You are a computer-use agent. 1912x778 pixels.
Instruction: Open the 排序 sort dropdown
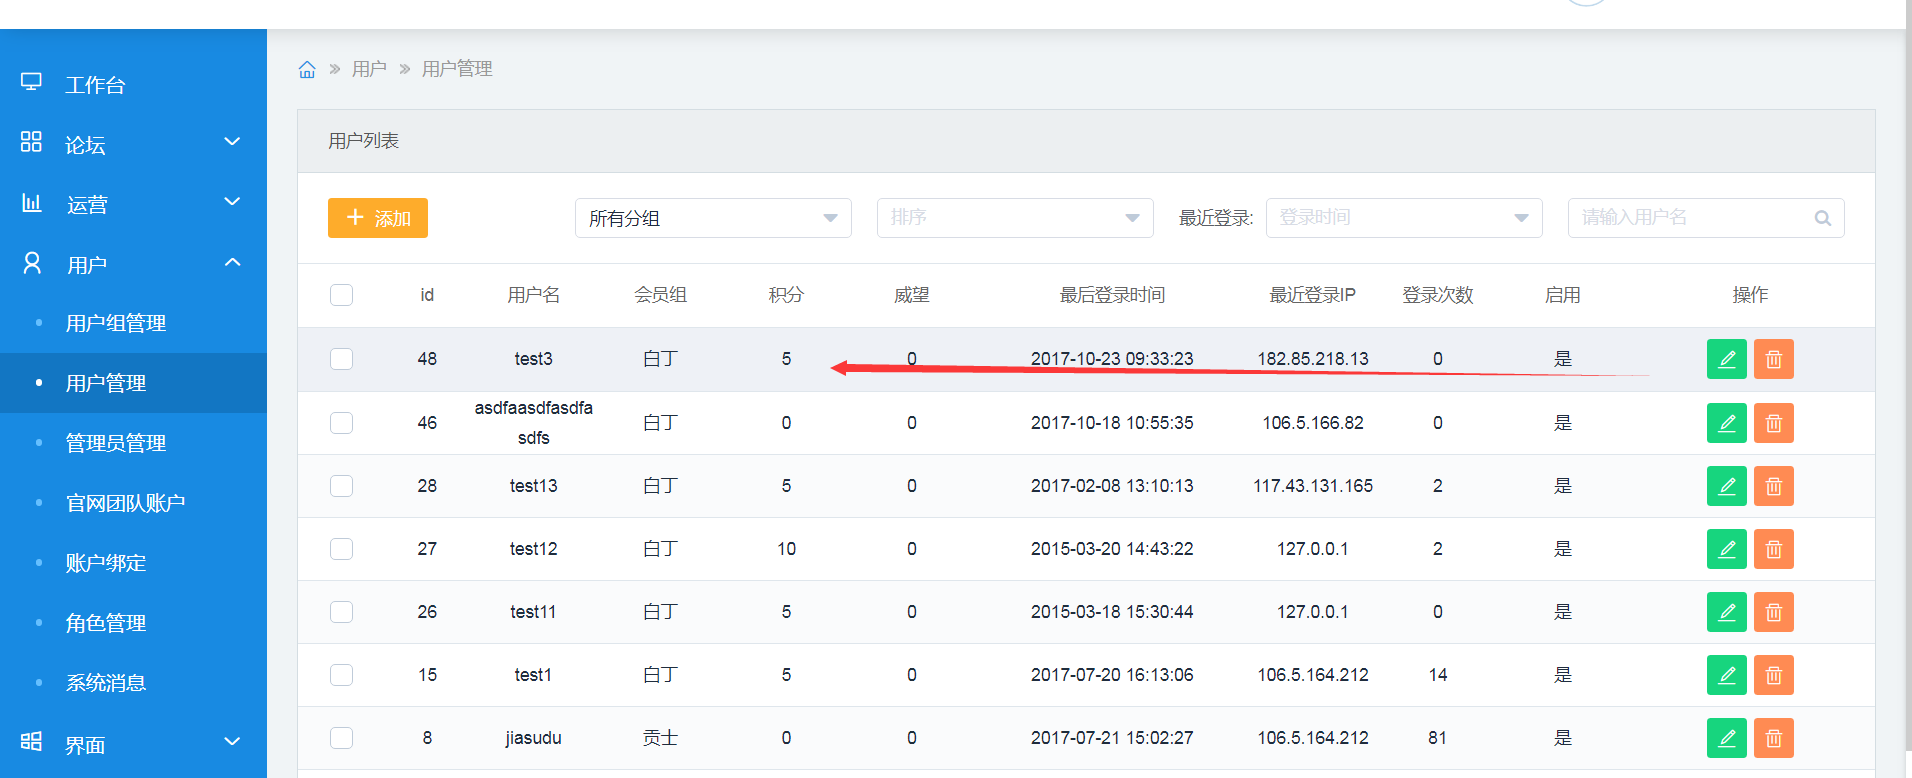pos(1014,218)
